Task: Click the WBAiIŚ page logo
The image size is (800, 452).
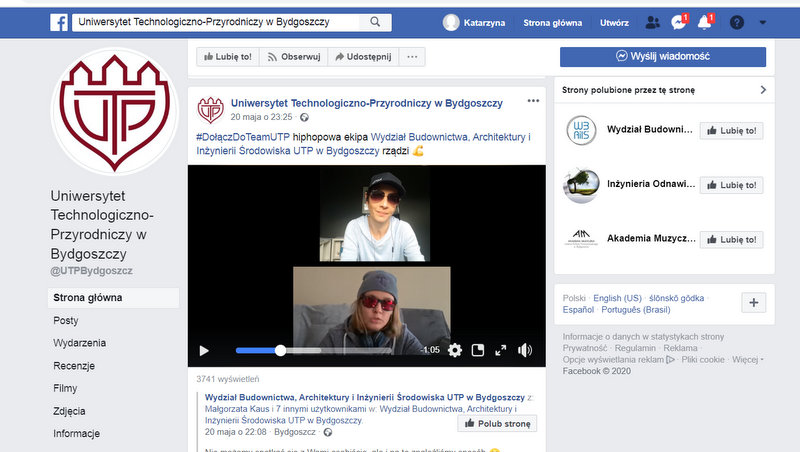Action: click(581, 131)
